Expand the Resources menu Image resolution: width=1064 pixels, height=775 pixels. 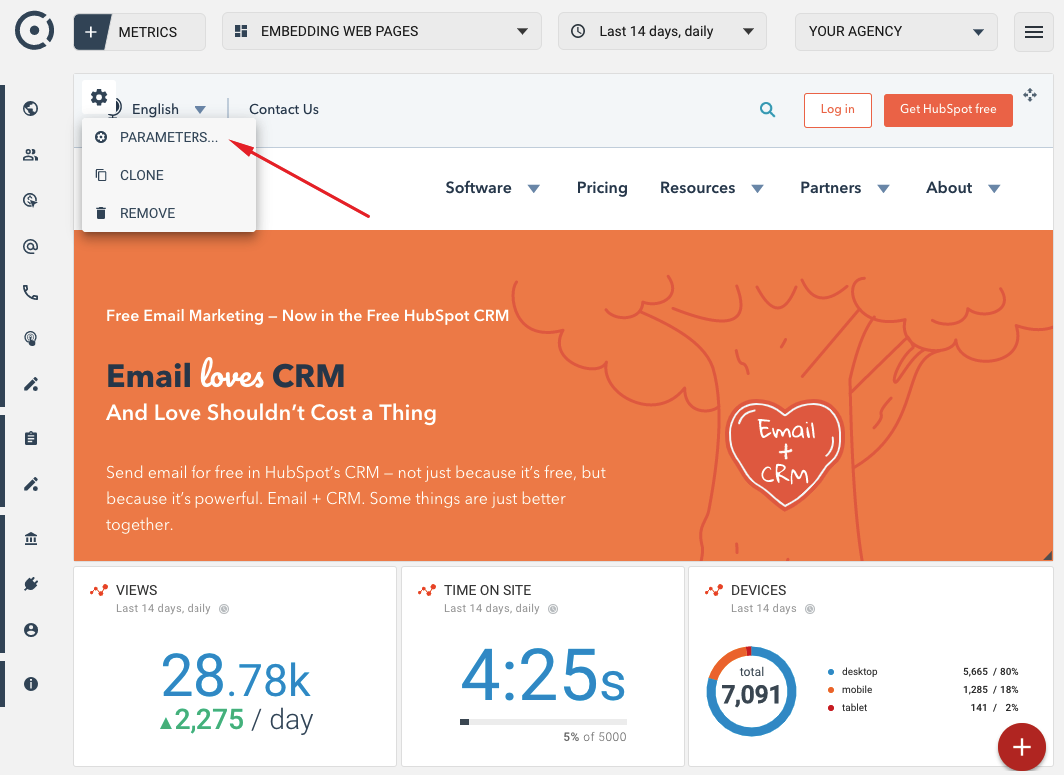[712, 188]
